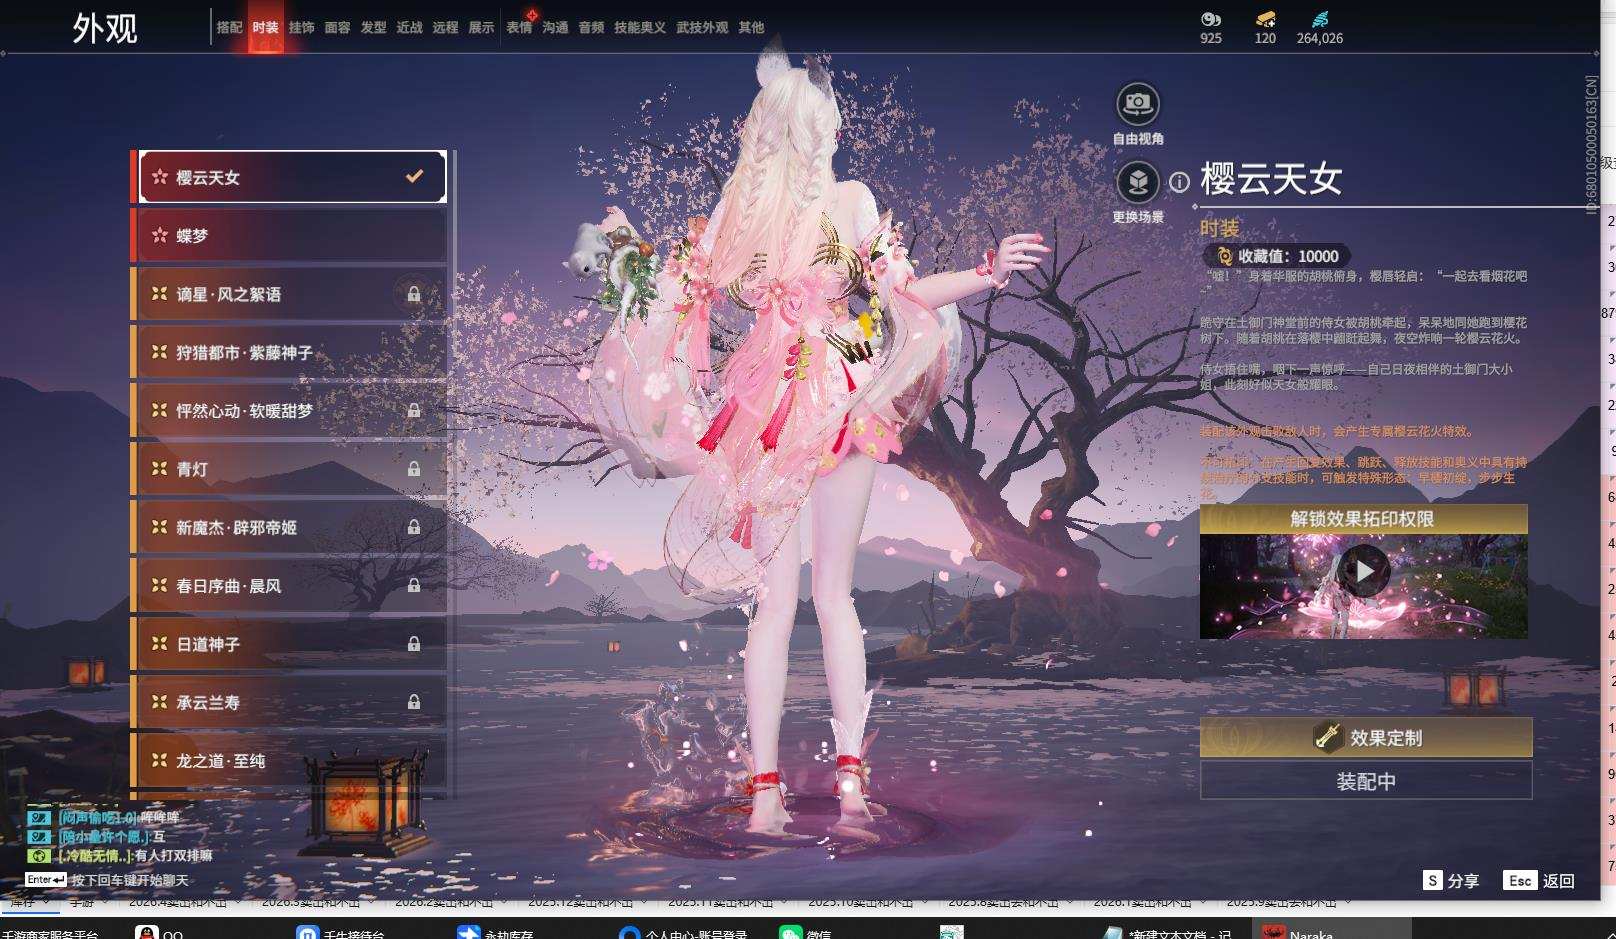
Task: Click the equipped checkmark on 樱云天女
Action: (x=414, y=177)
